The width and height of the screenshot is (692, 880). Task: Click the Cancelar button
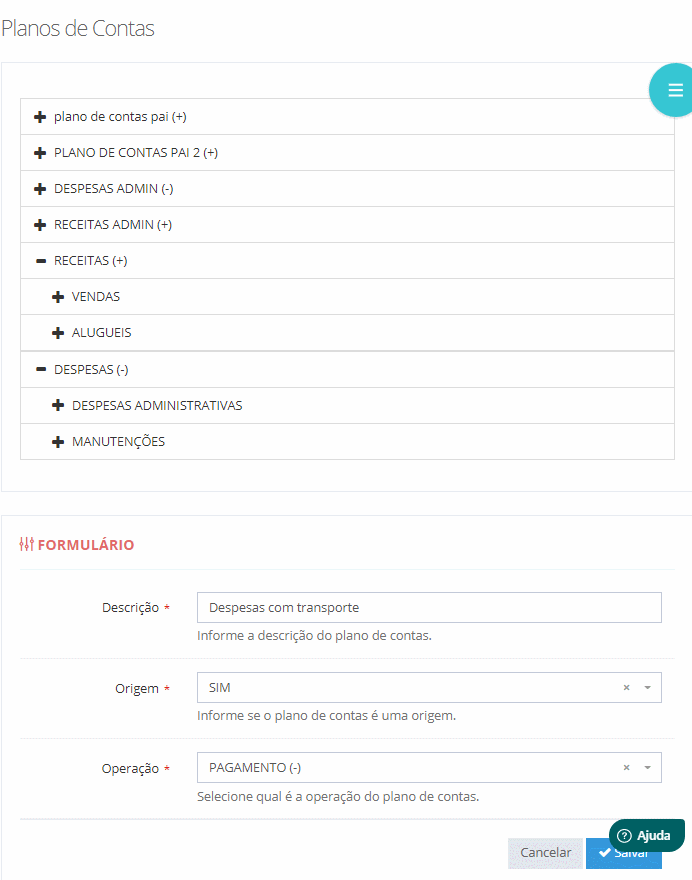pos(545,853)
